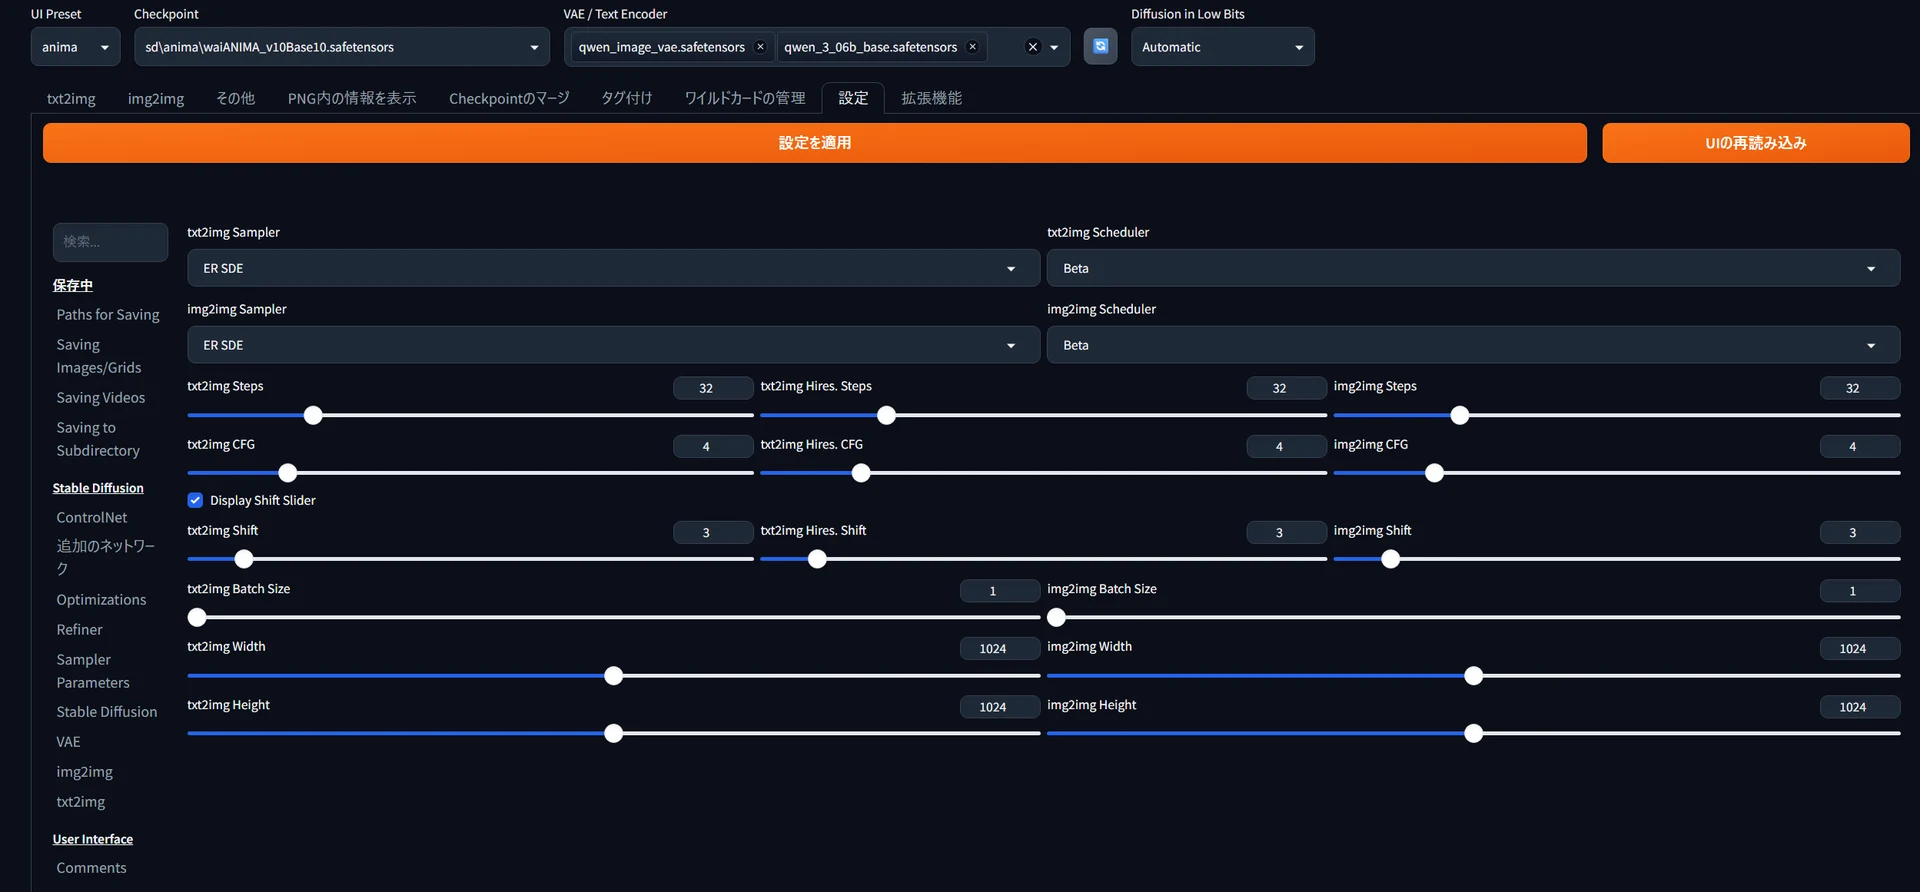Click the settings search field

click(x=110, y=242)
